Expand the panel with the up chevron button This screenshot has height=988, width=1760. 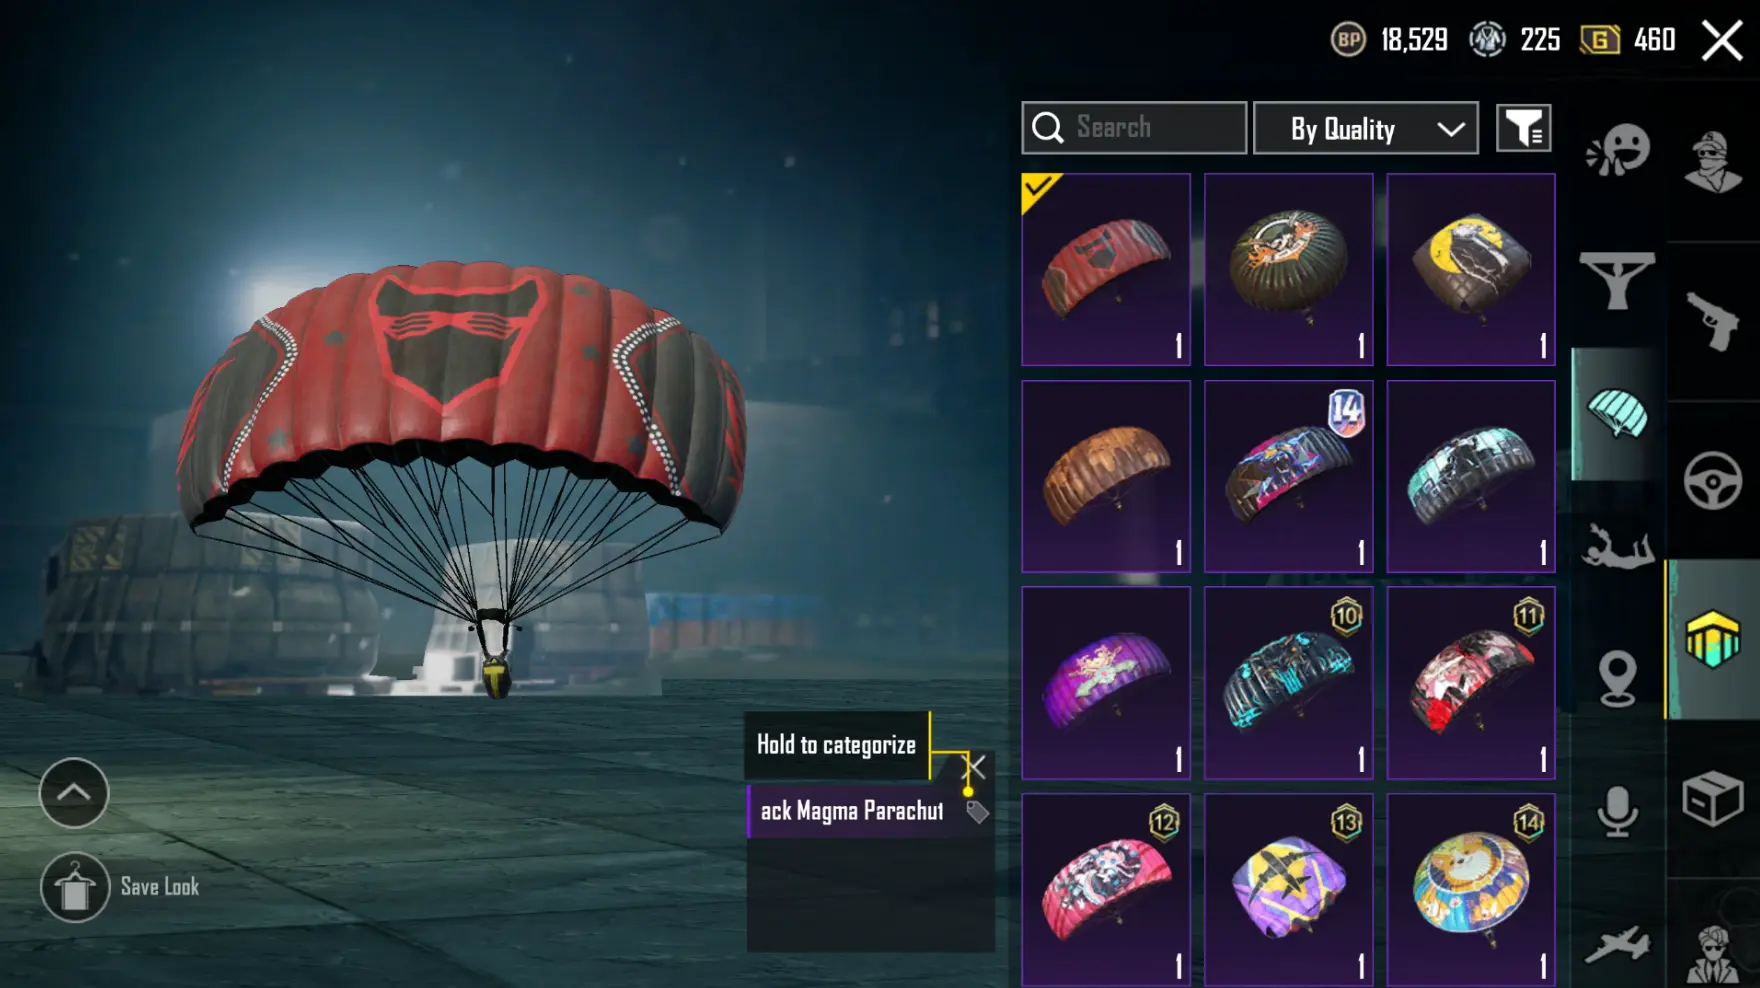click(x=74, y=793)
